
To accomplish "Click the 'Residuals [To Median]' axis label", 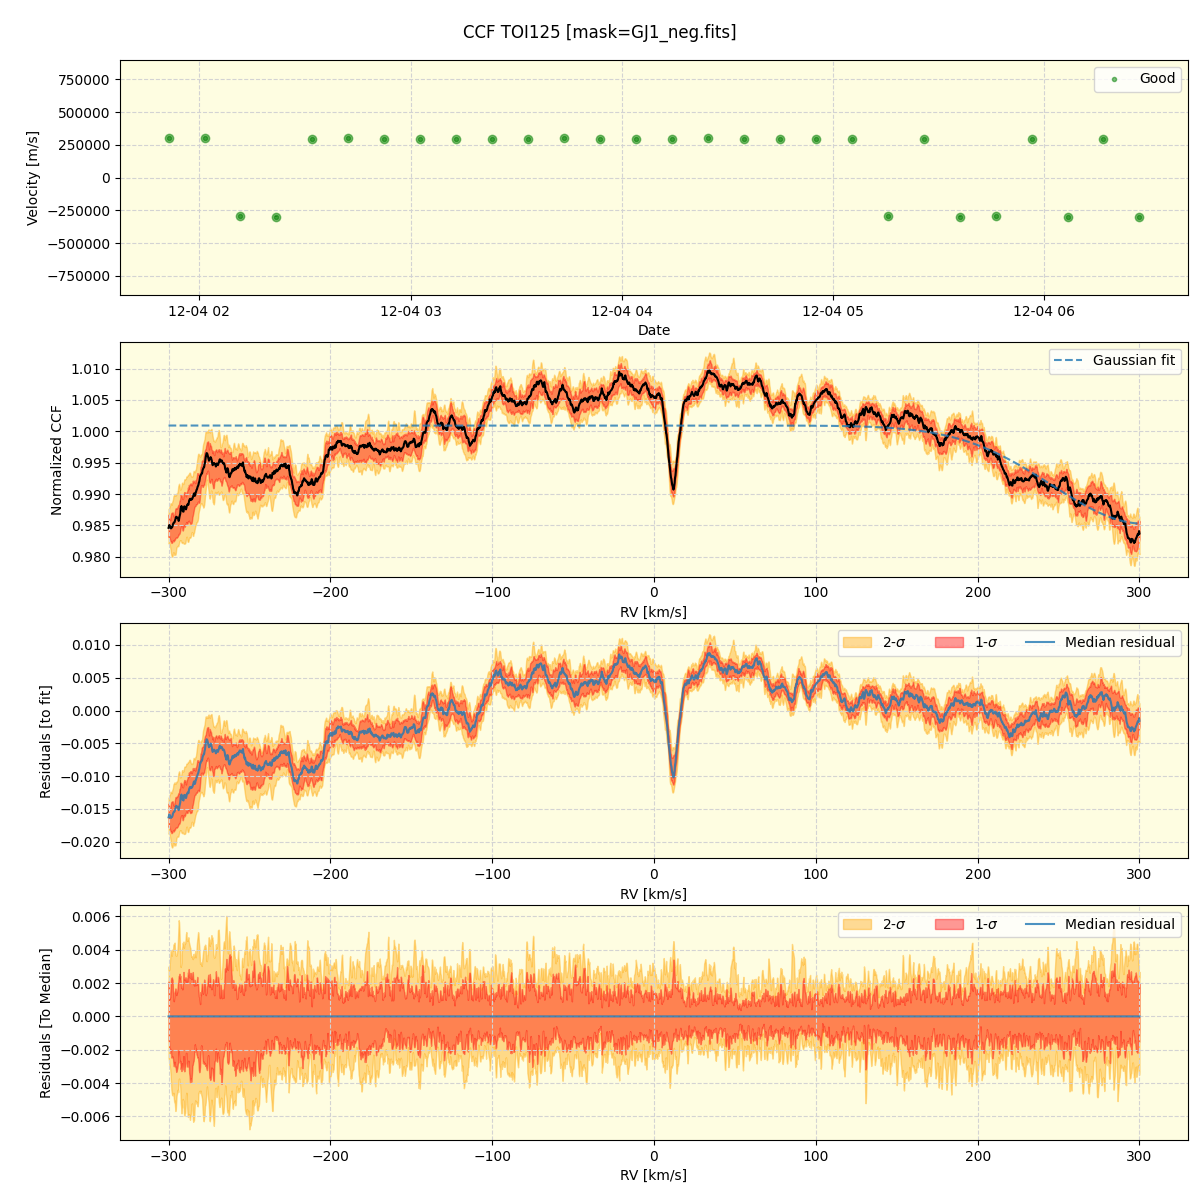I will pos(45,1023).
